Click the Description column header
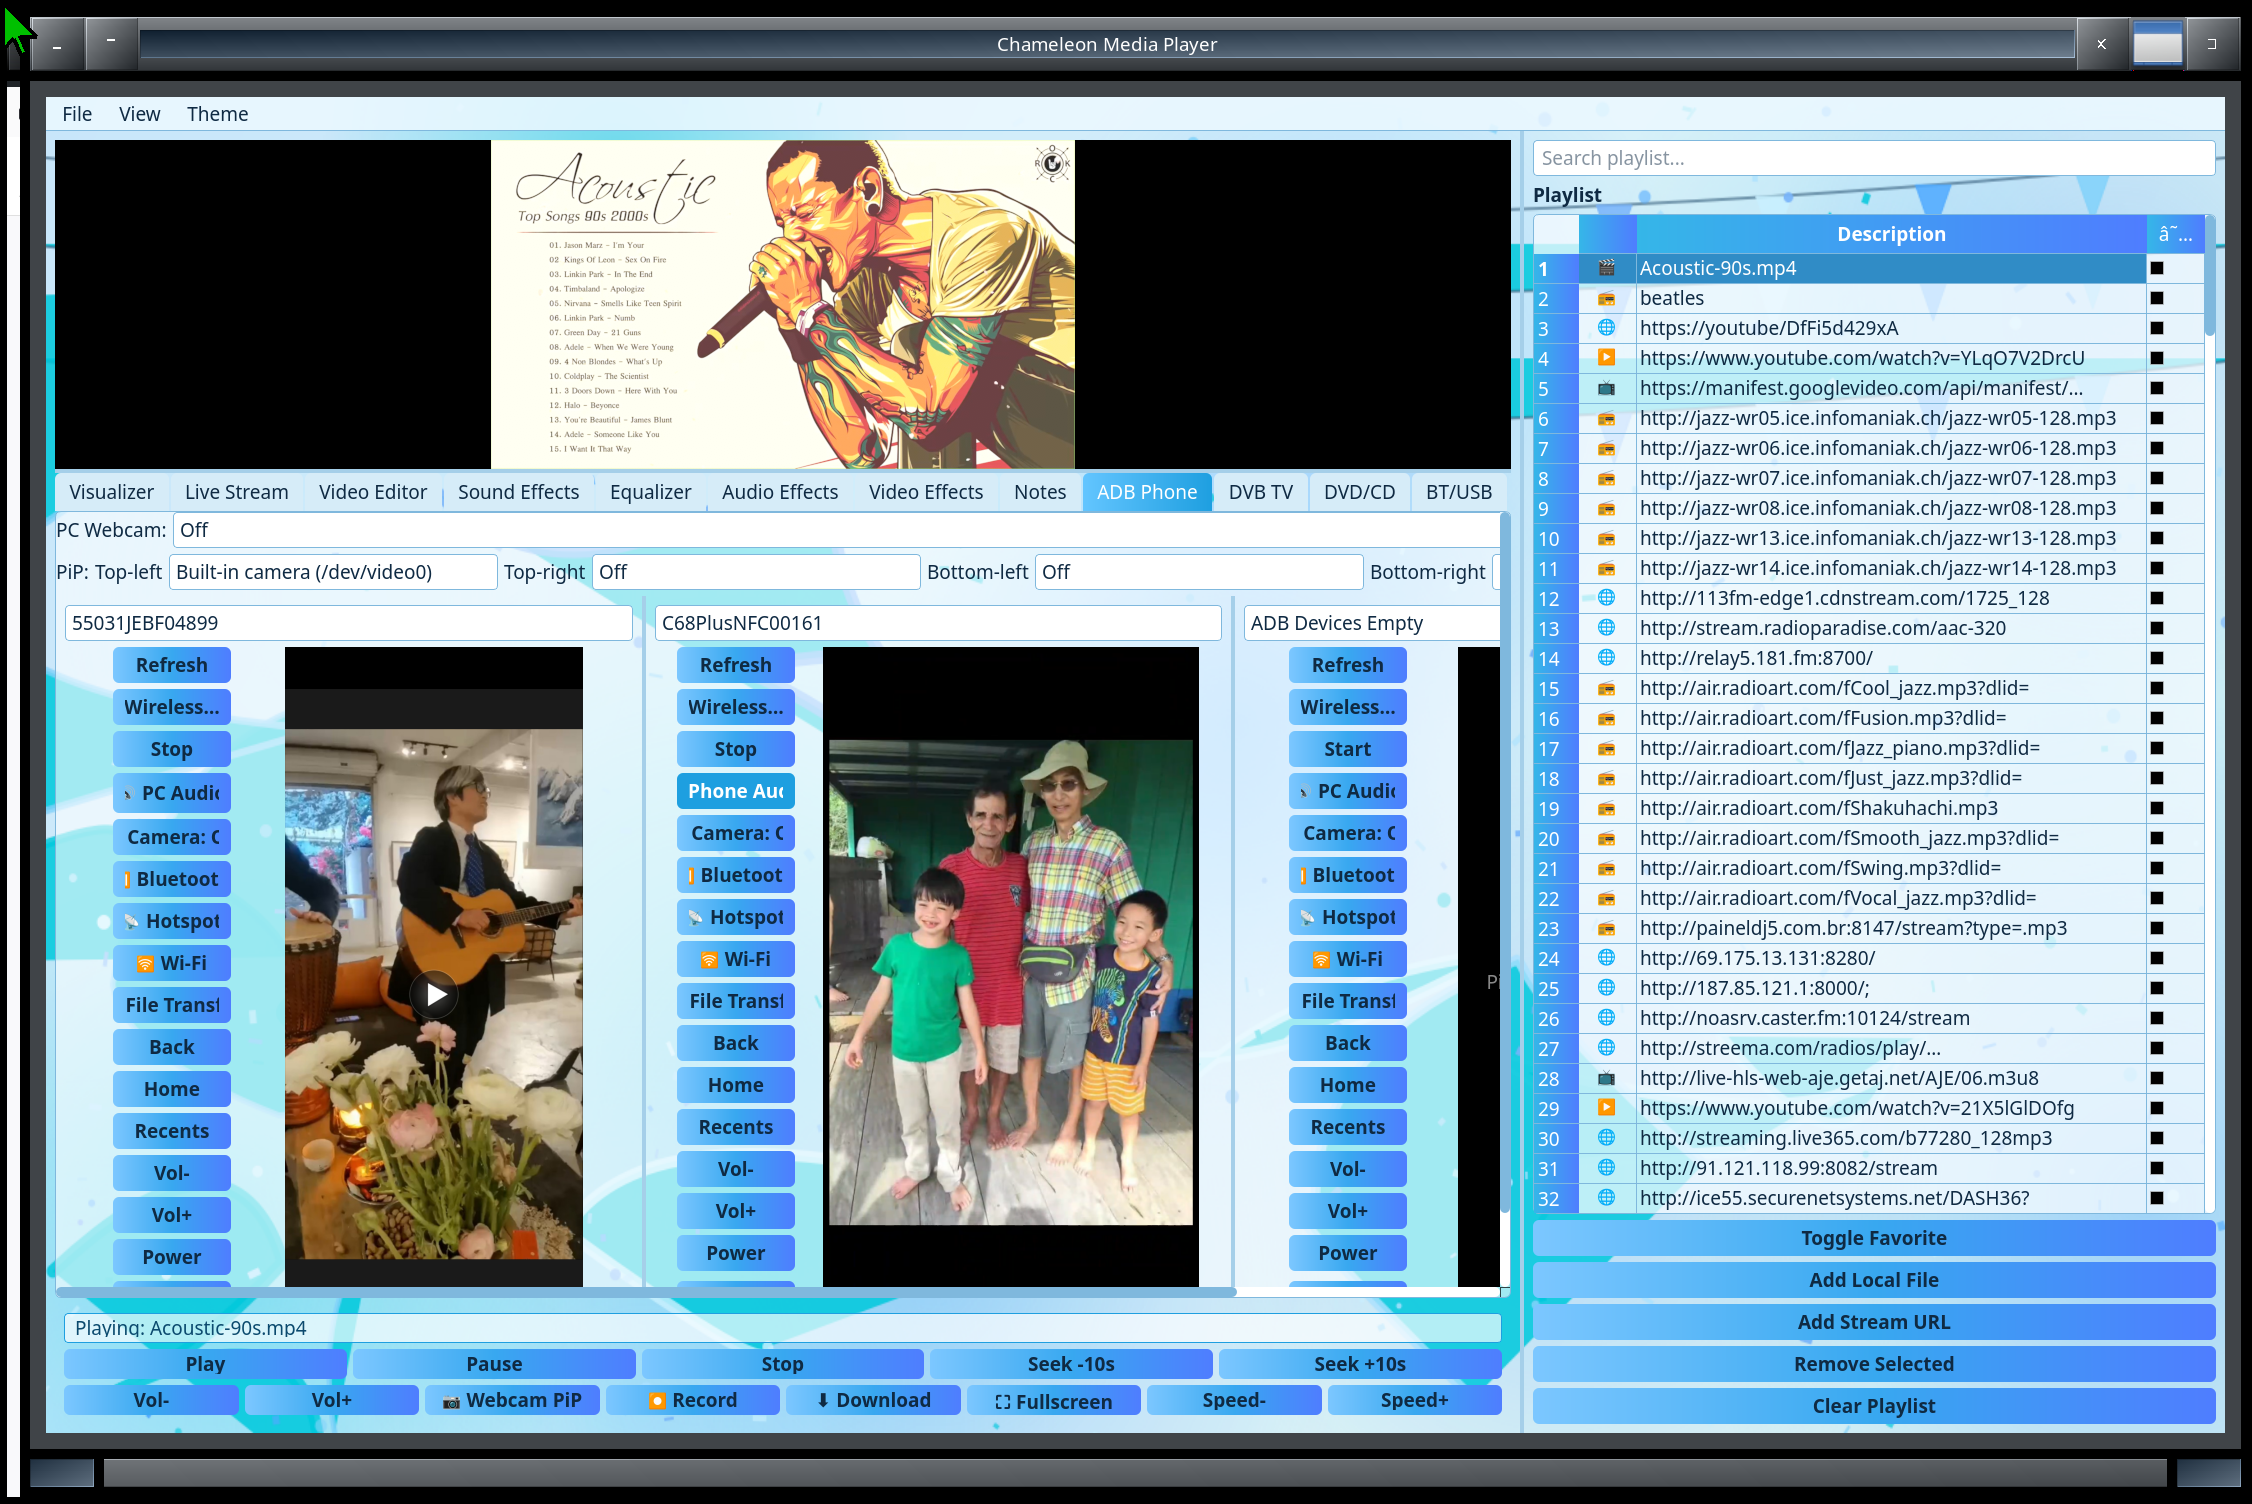2252x1504 pixels. 1891,234
